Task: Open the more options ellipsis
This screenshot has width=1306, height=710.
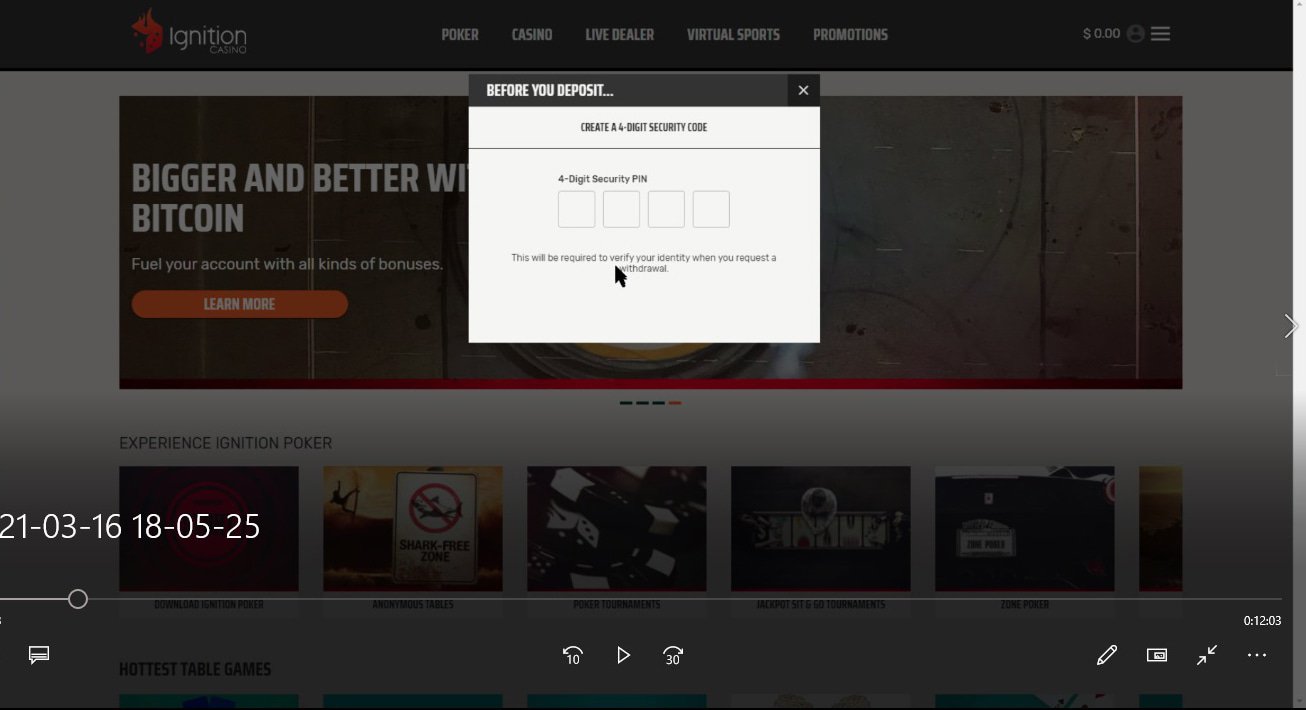Action: [1257, 655]
